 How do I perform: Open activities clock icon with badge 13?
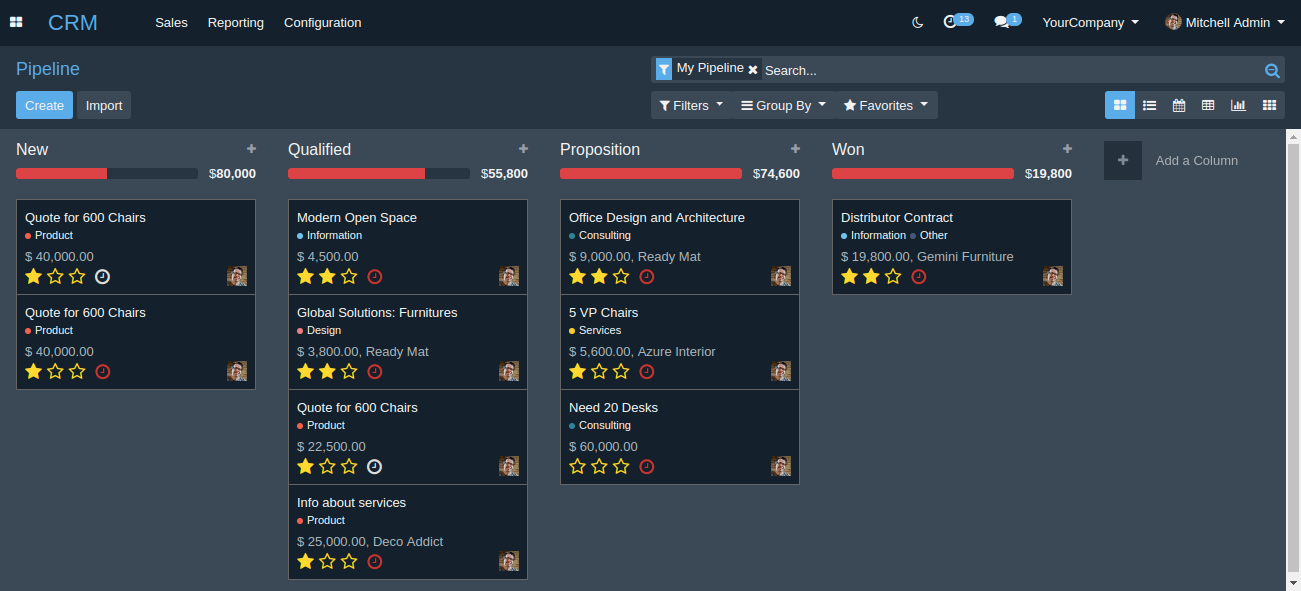coord(957,21)
